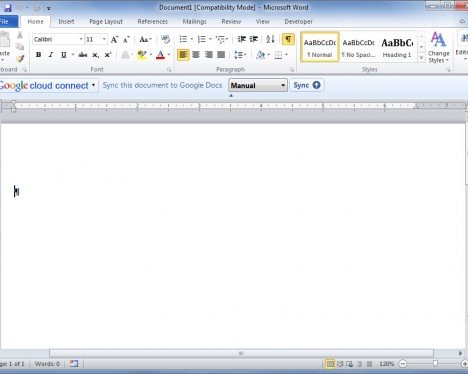Click the 120% zoom level
The width and height of the screenshot is (468, 374).
point(387,364)
